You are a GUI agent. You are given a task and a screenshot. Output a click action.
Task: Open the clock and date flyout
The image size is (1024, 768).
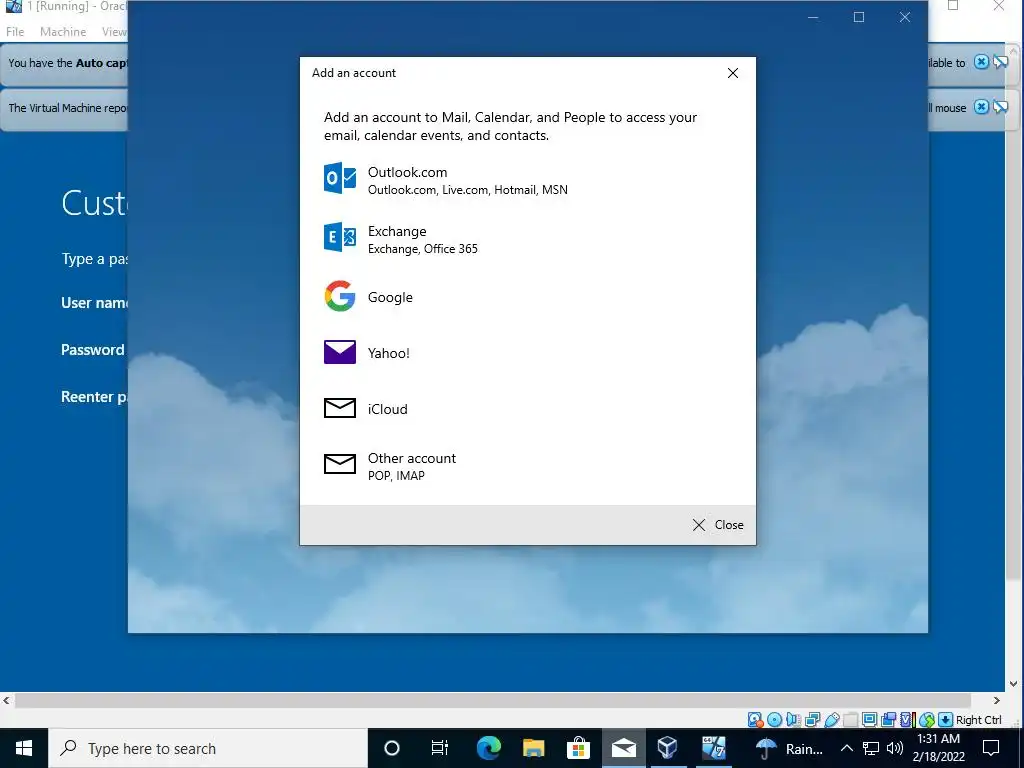click(x=938, y=748)
